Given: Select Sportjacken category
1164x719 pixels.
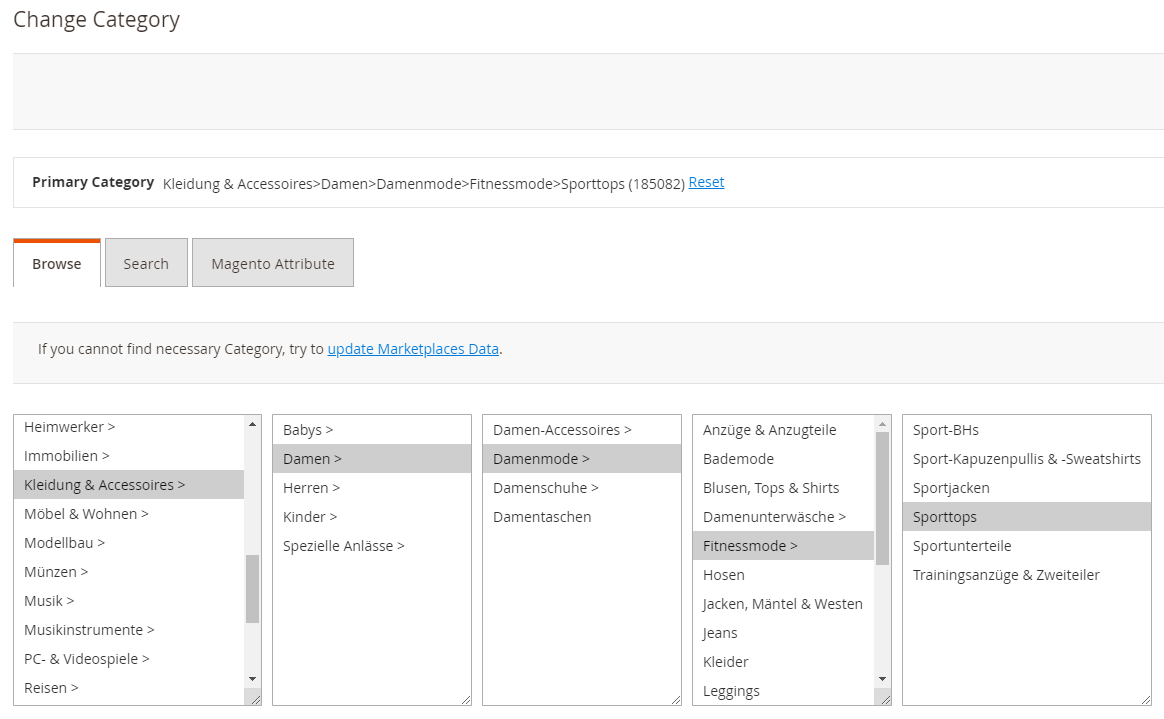Looking at the screenshot, I should [x=951, y=487].
